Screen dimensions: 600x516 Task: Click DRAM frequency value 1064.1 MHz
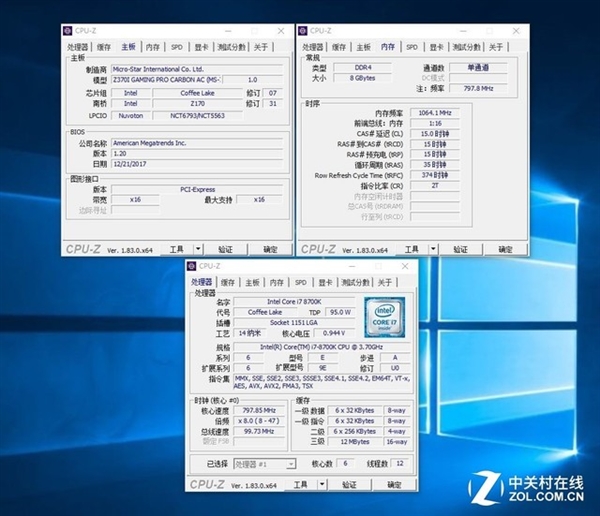pyautogui.click(x=435, y=113)
